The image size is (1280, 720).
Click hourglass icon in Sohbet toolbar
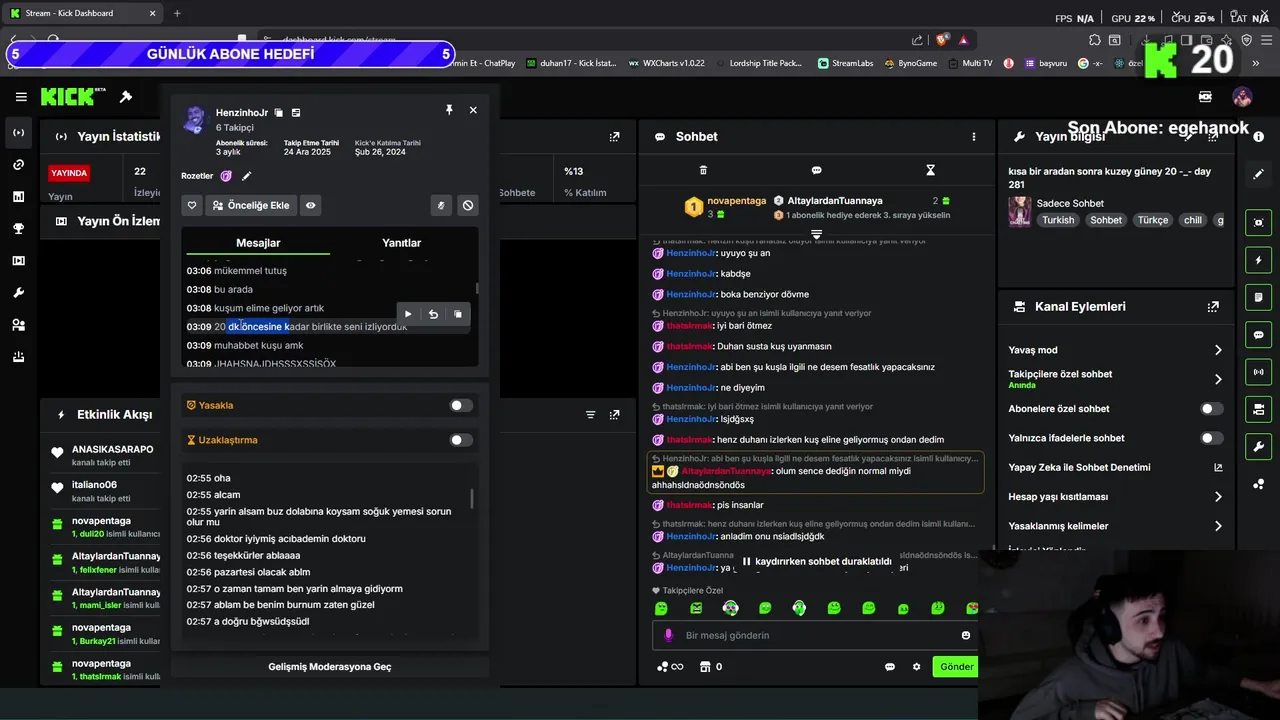click(x=930, y=171)
